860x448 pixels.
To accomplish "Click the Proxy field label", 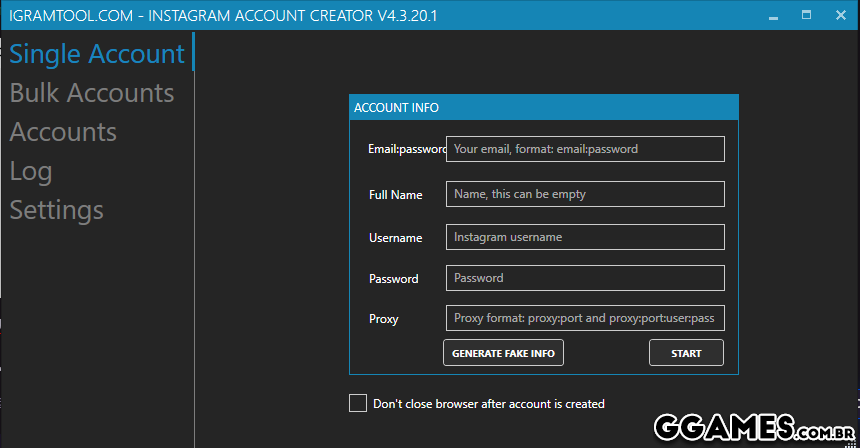I will [383, 319].
